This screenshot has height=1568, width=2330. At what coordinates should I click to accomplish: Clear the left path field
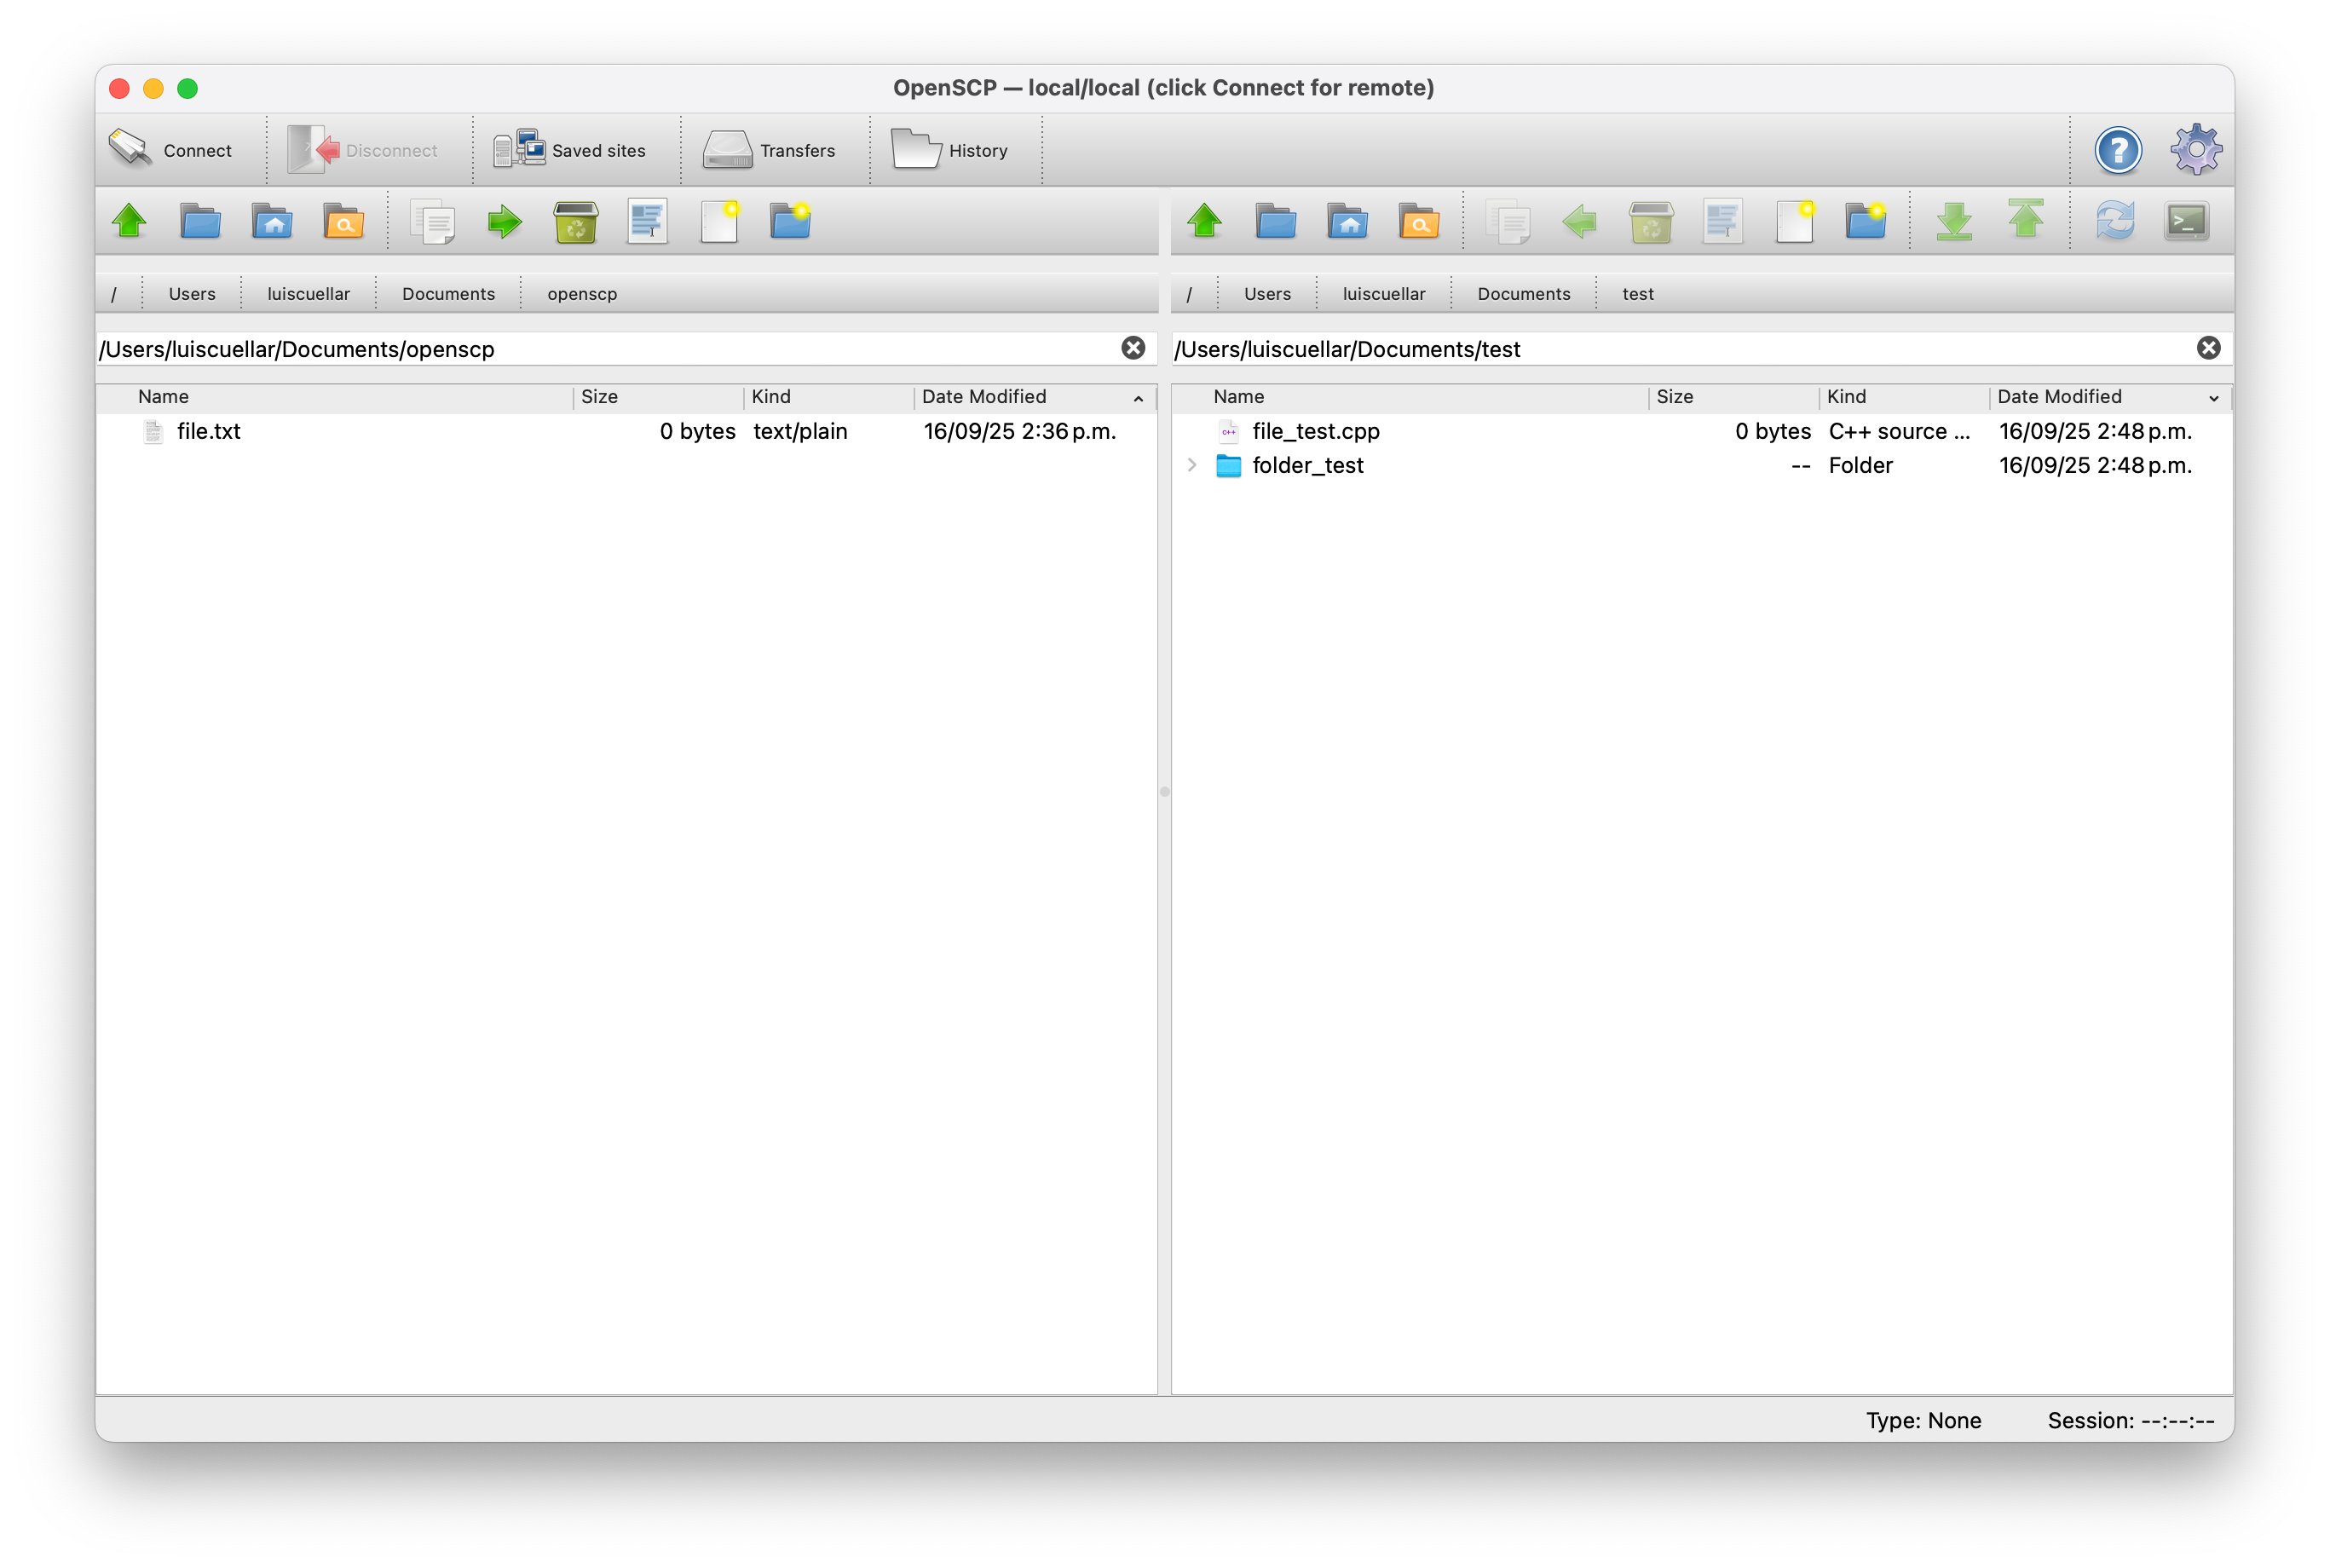pyautogui.click(x=1133, y=348)
